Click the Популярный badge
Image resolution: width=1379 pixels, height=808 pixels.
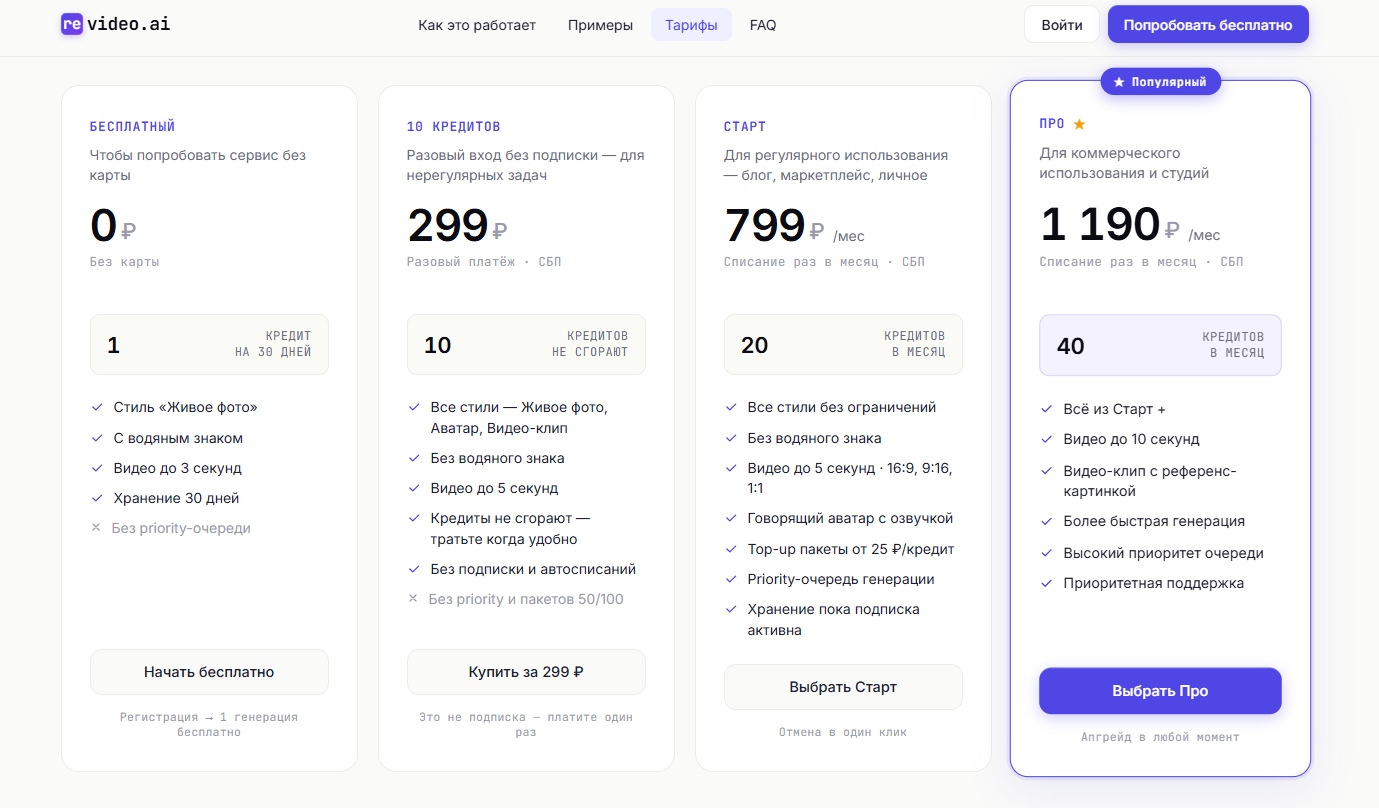click(1161, 82)
